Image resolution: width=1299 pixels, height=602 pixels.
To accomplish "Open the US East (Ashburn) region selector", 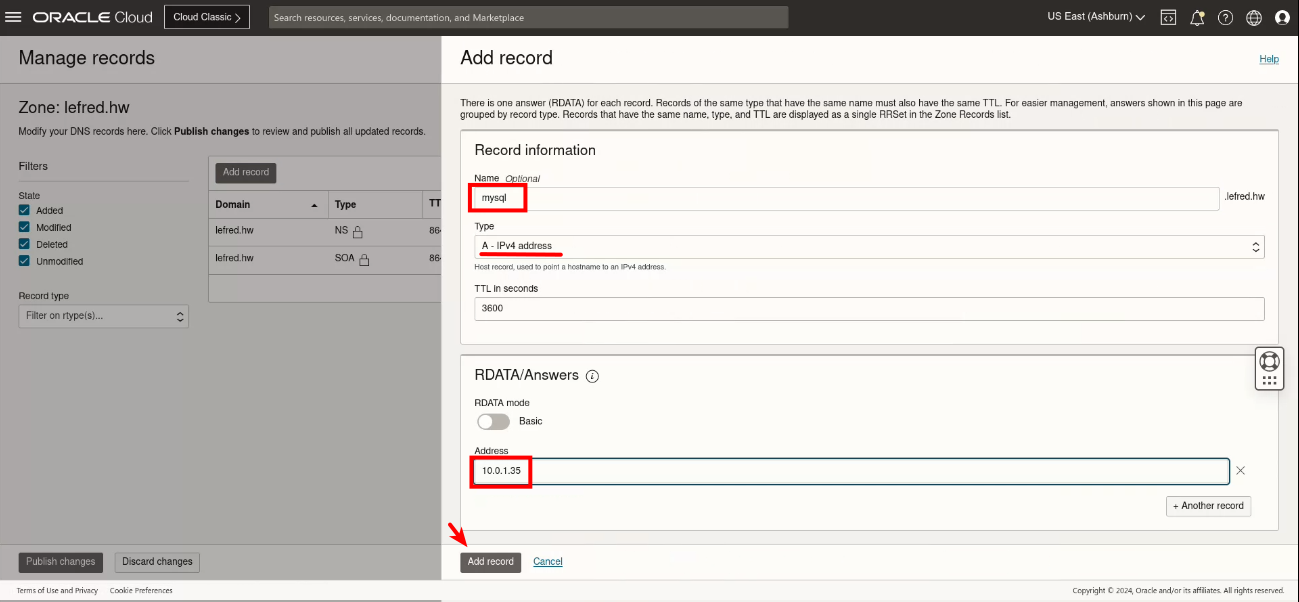I will 1096,17.
